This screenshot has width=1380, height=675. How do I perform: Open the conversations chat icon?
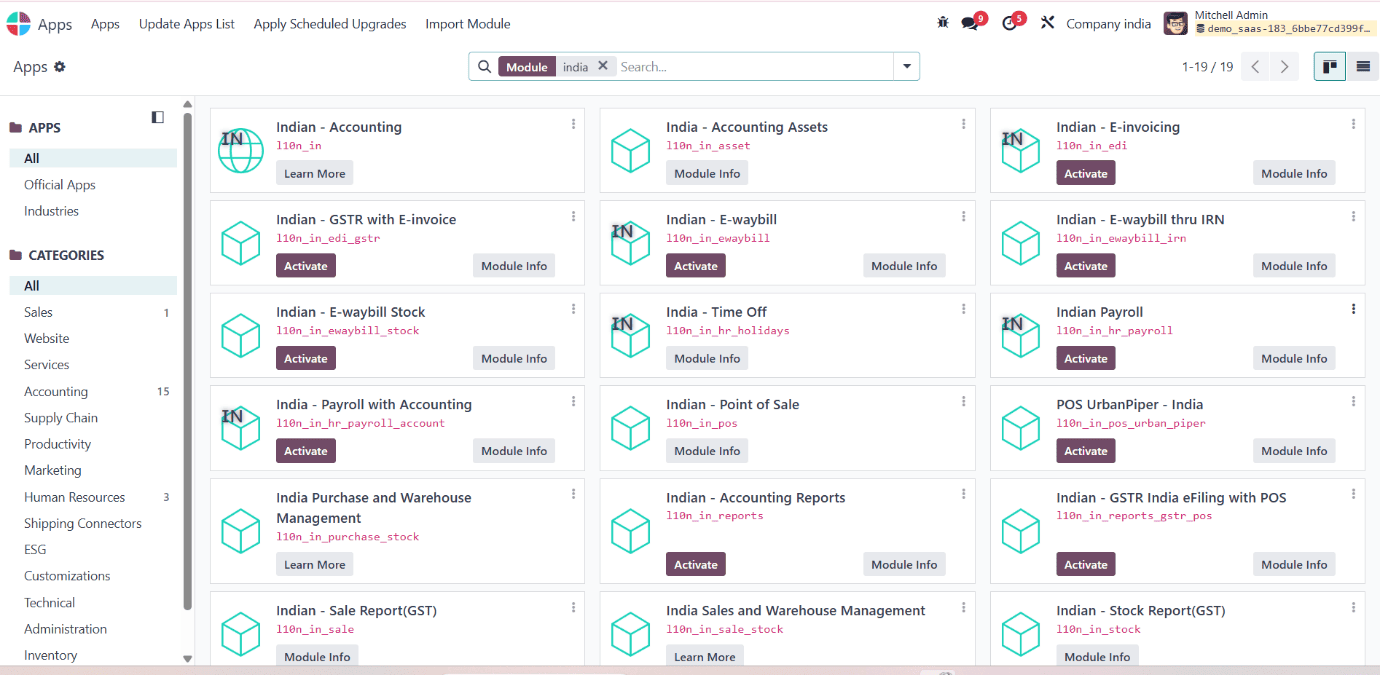pyautogui.click(x=969, y=23)
